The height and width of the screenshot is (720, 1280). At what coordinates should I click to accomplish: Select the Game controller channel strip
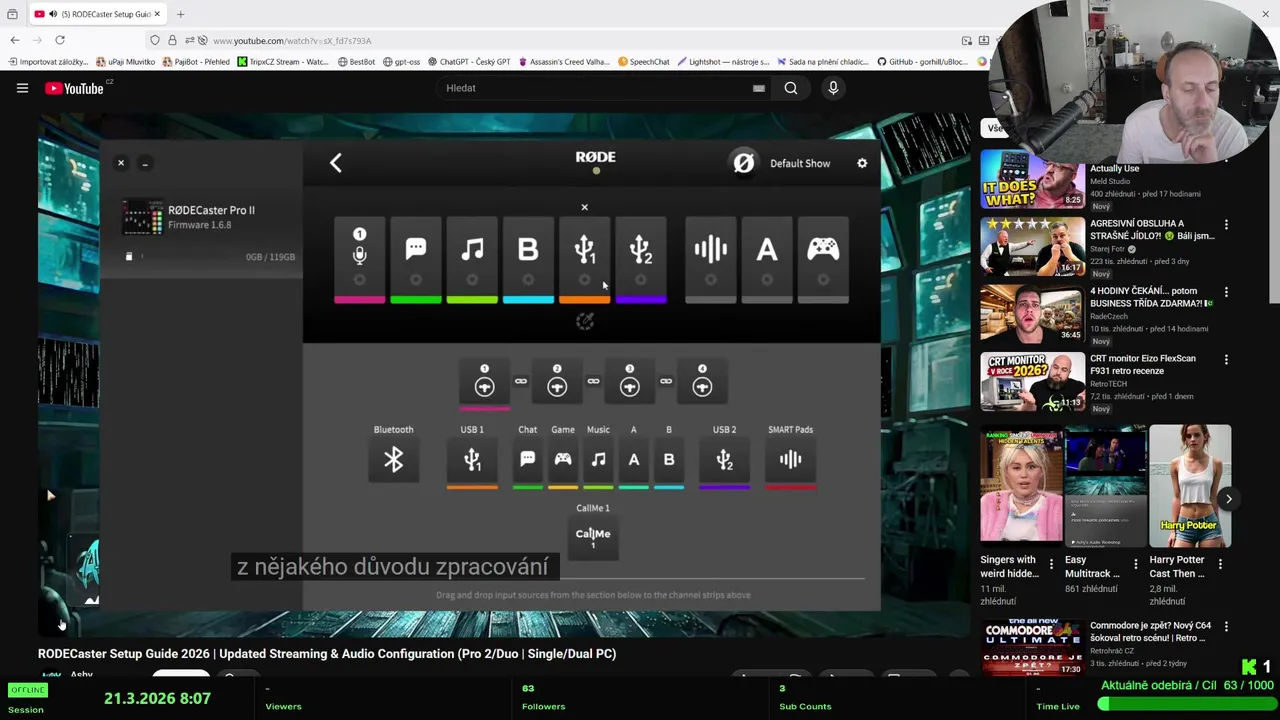[x=823, y=258]
